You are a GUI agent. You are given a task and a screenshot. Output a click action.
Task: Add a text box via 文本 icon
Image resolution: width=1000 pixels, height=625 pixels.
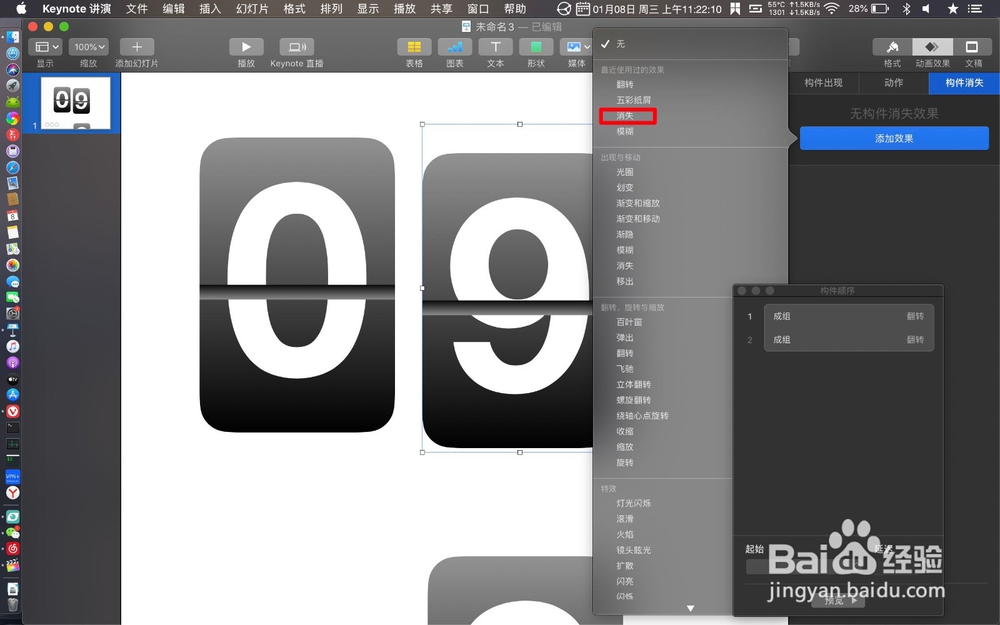tap(496, 47)
